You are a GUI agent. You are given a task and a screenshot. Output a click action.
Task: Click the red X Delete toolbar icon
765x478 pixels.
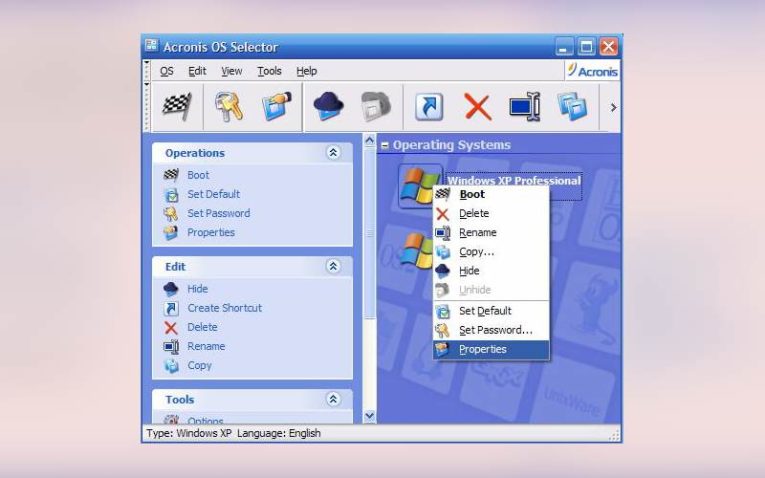(477, 106)
